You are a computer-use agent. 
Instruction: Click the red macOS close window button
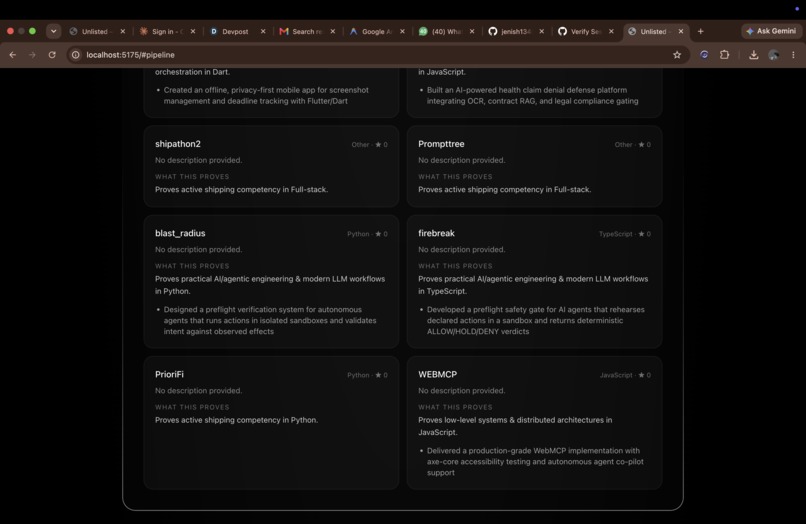click(x=10, y=31)
